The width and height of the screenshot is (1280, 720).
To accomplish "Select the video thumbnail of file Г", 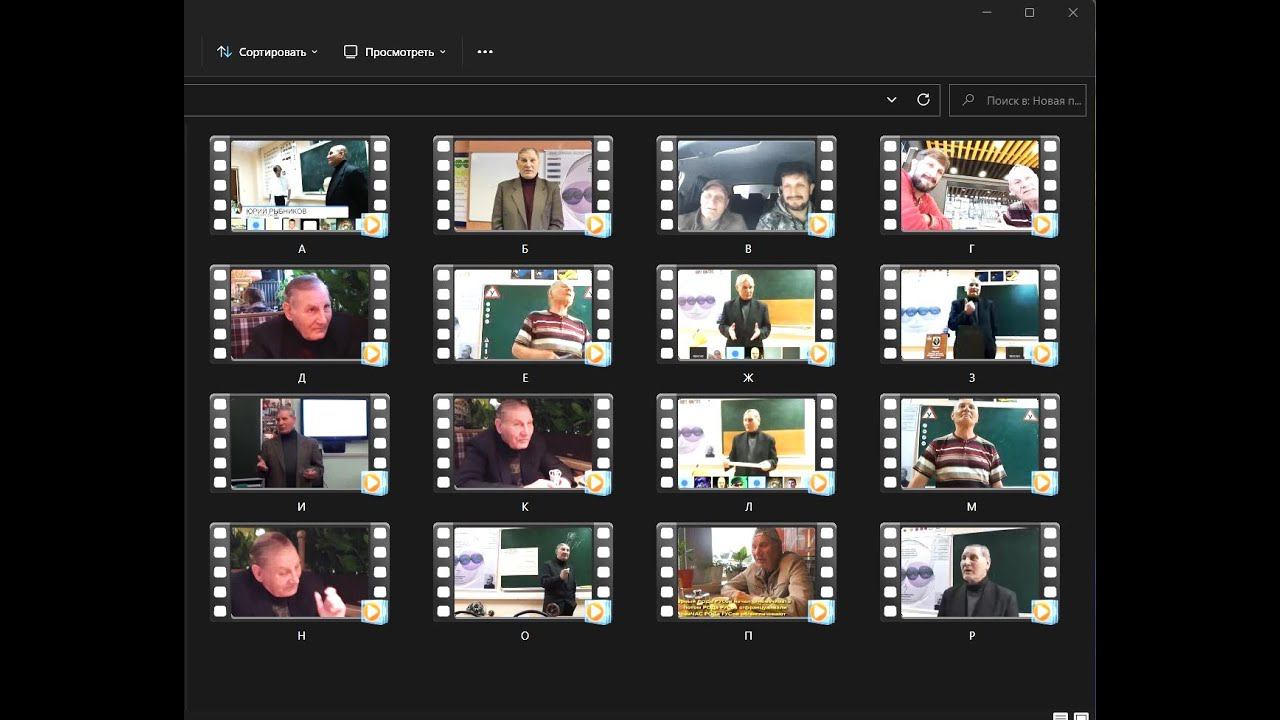I will [x=970, y=186].
